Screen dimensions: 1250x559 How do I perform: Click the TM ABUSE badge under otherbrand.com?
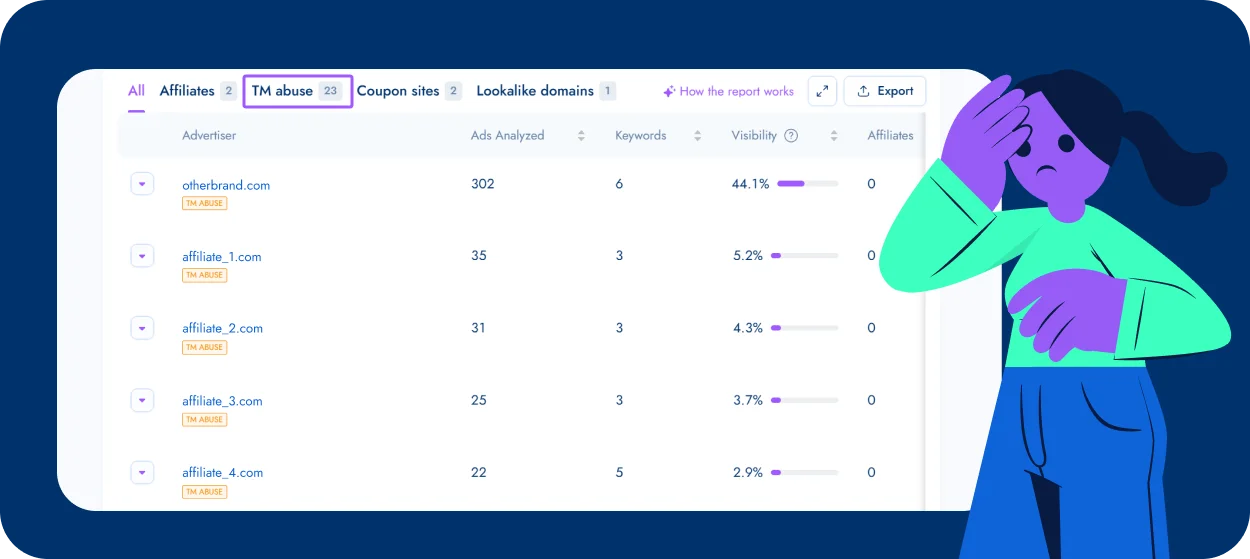[x=204, y=203]
